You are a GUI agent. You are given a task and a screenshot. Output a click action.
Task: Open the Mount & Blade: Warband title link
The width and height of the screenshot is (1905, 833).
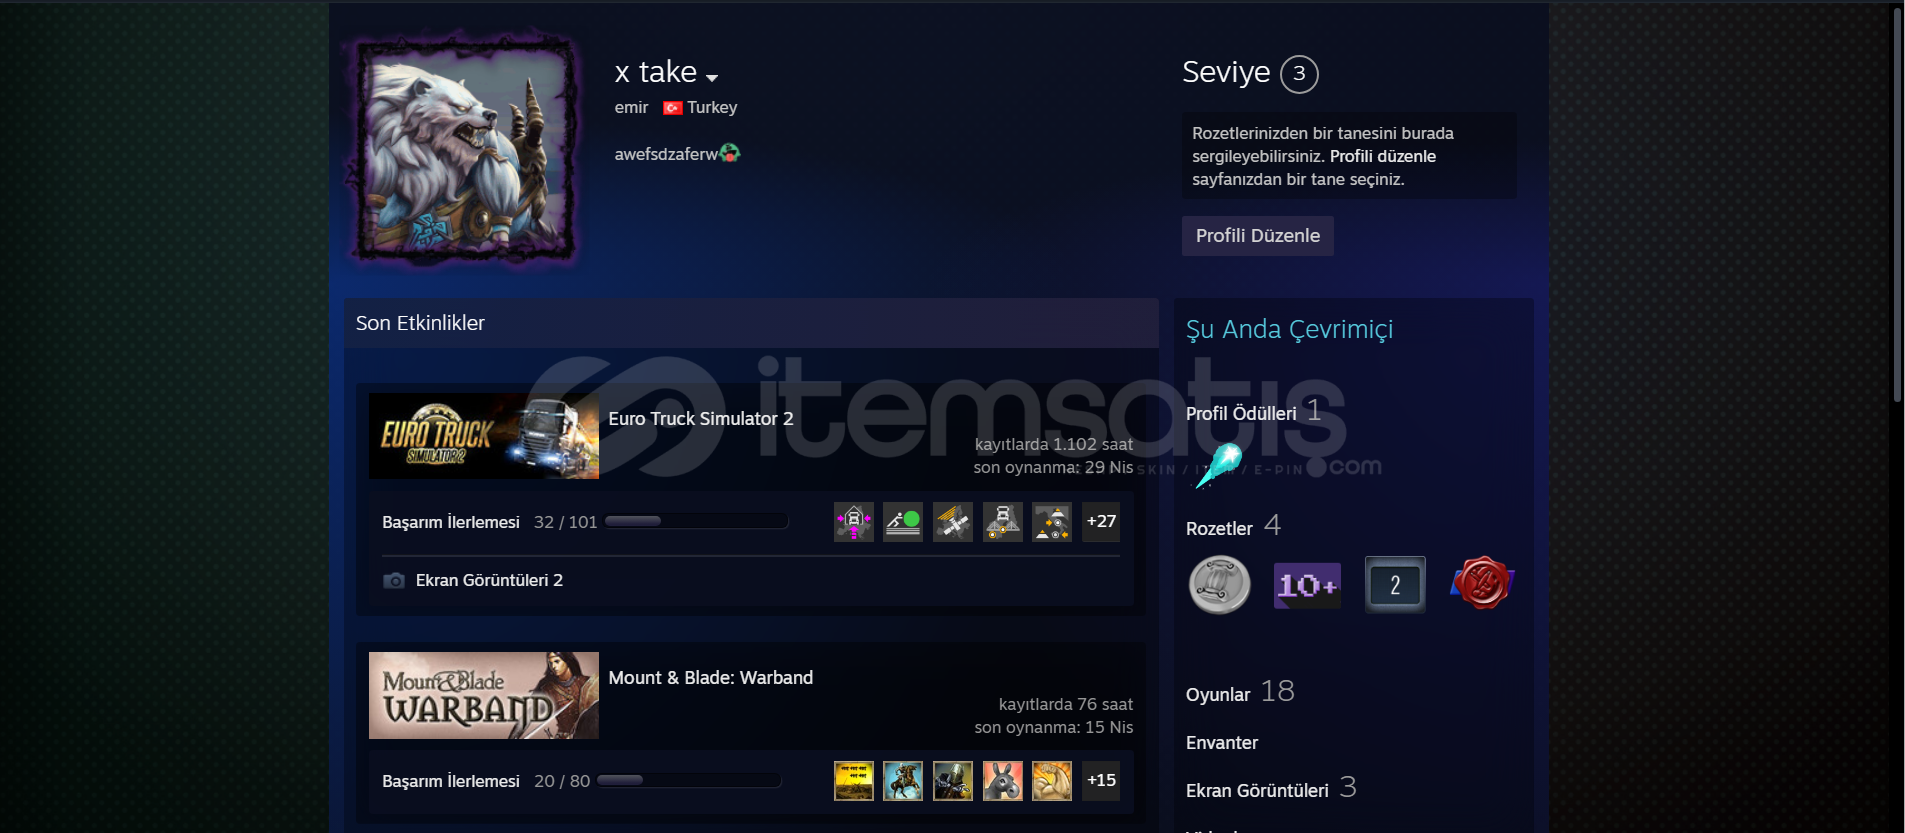point(711,678)
